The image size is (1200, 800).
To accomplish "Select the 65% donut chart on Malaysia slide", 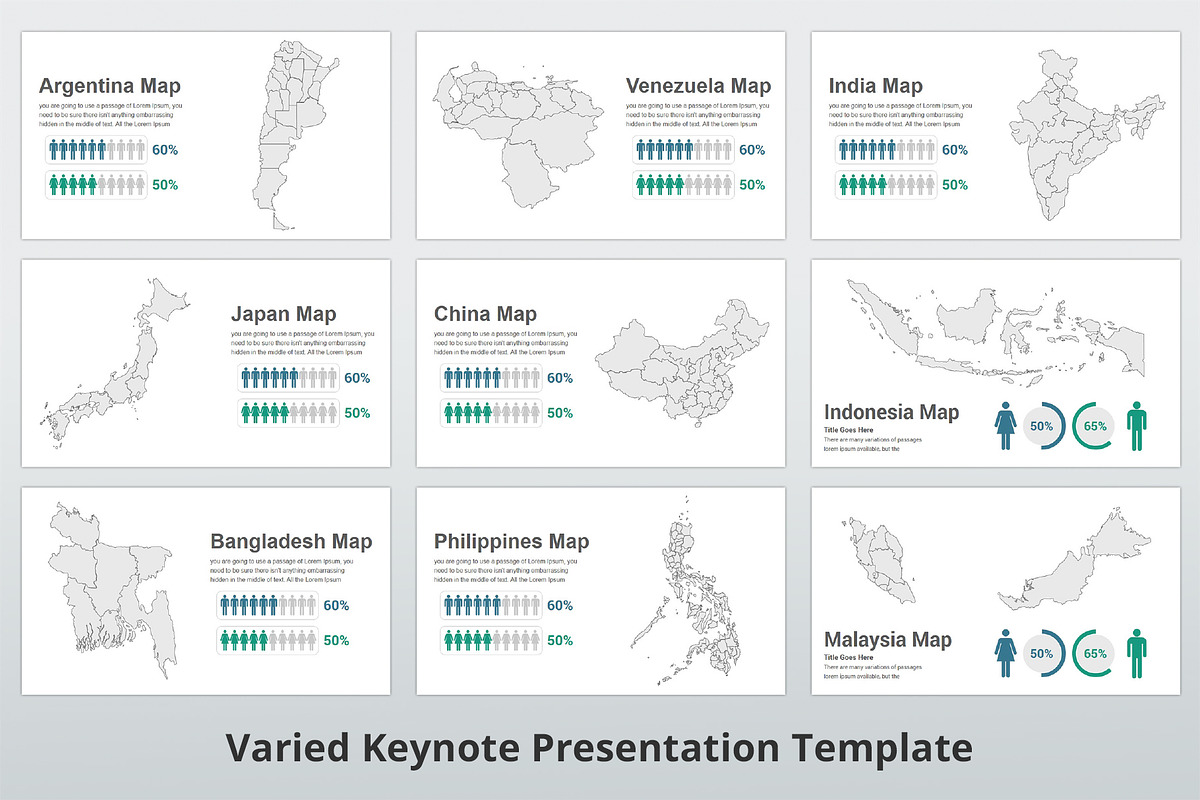I will click(x=1095, y=653).
